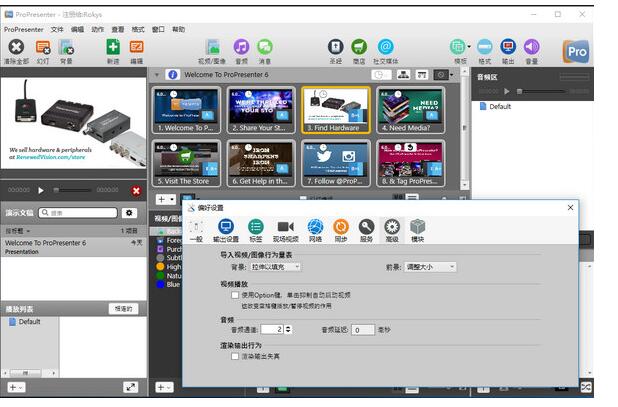Click the Output monitor icon in toolbar

(x=508, y=47)
